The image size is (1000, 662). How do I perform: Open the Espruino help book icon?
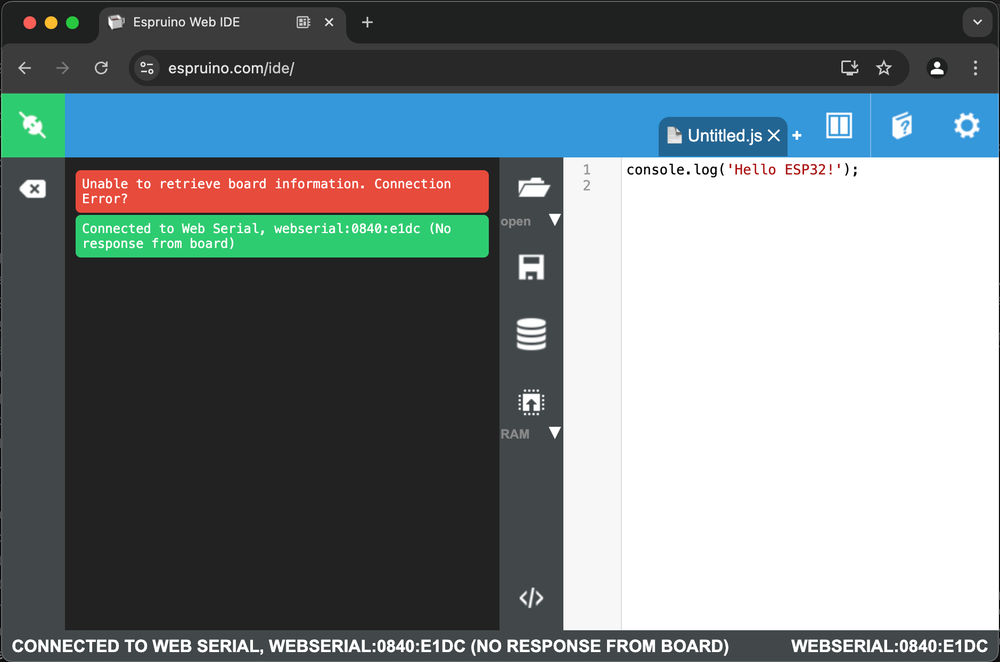pyautogui.click(x=902, y=125)
